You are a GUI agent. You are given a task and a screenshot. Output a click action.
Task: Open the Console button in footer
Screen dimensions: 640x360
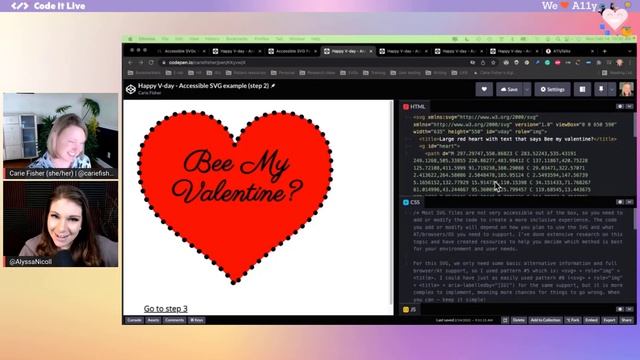(134, 320)
